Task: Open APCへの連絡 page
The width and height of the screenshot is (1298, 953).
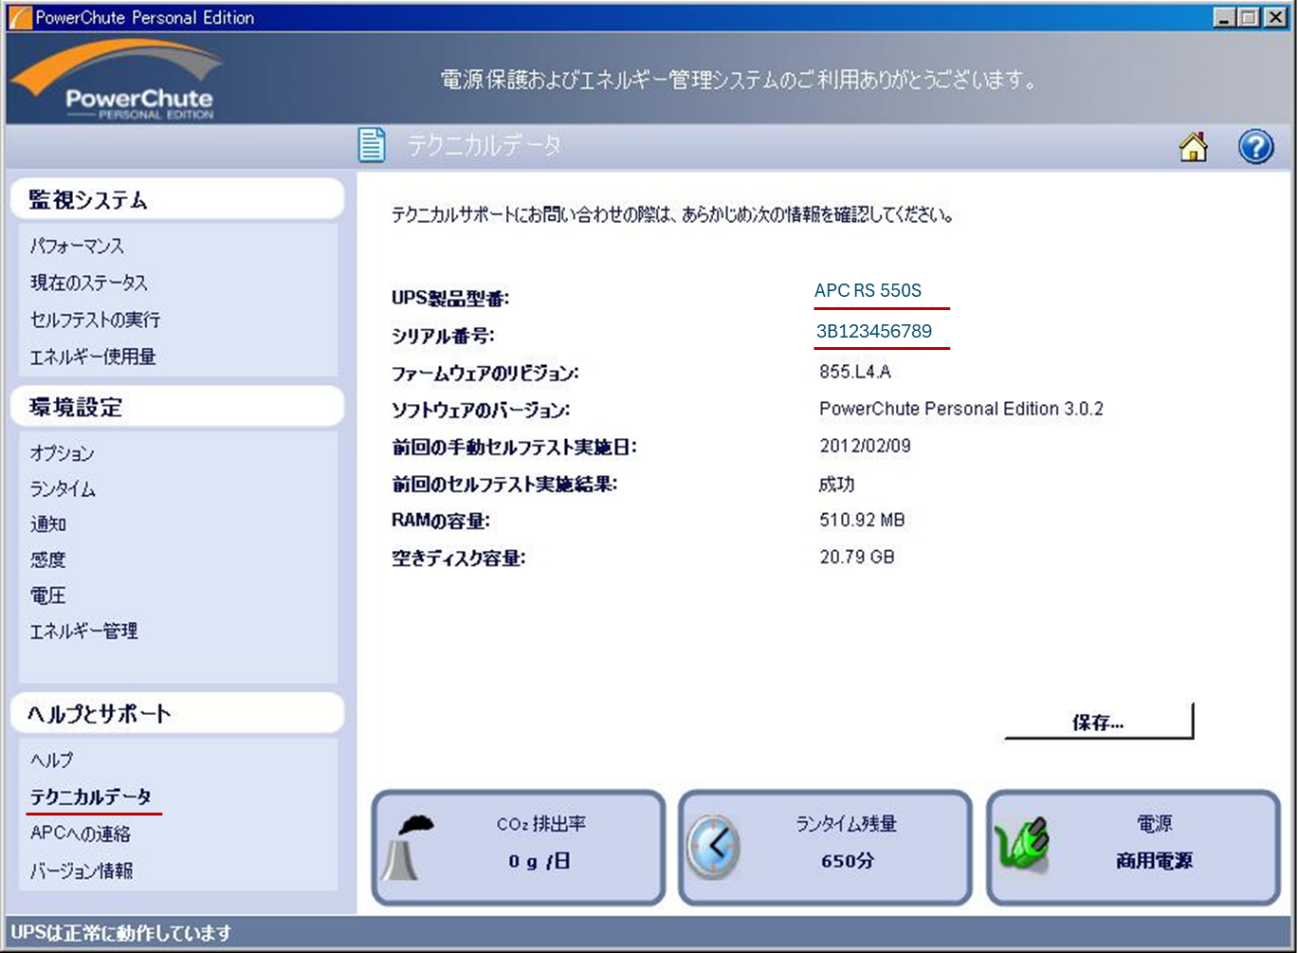Action: [80, 834]
